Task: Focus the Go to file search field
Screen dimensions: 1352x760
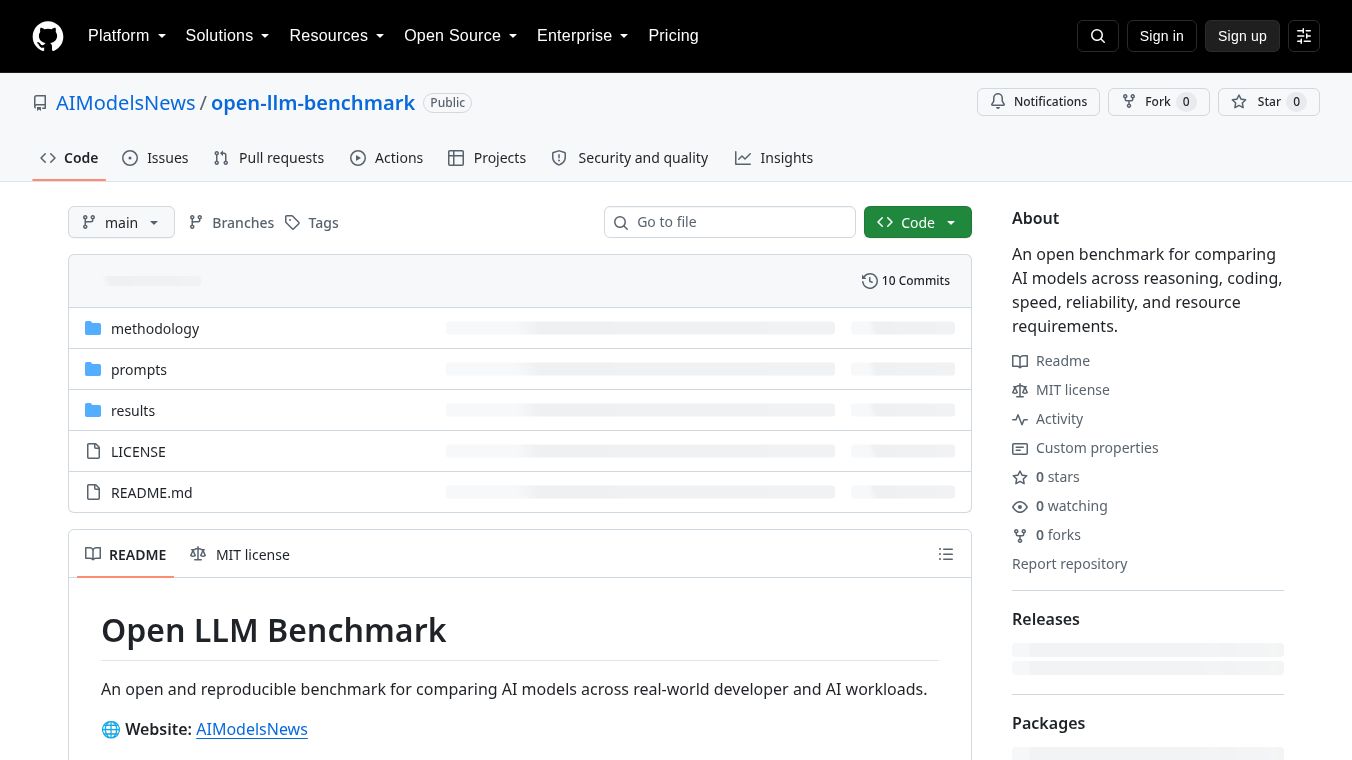Action: 730,222
